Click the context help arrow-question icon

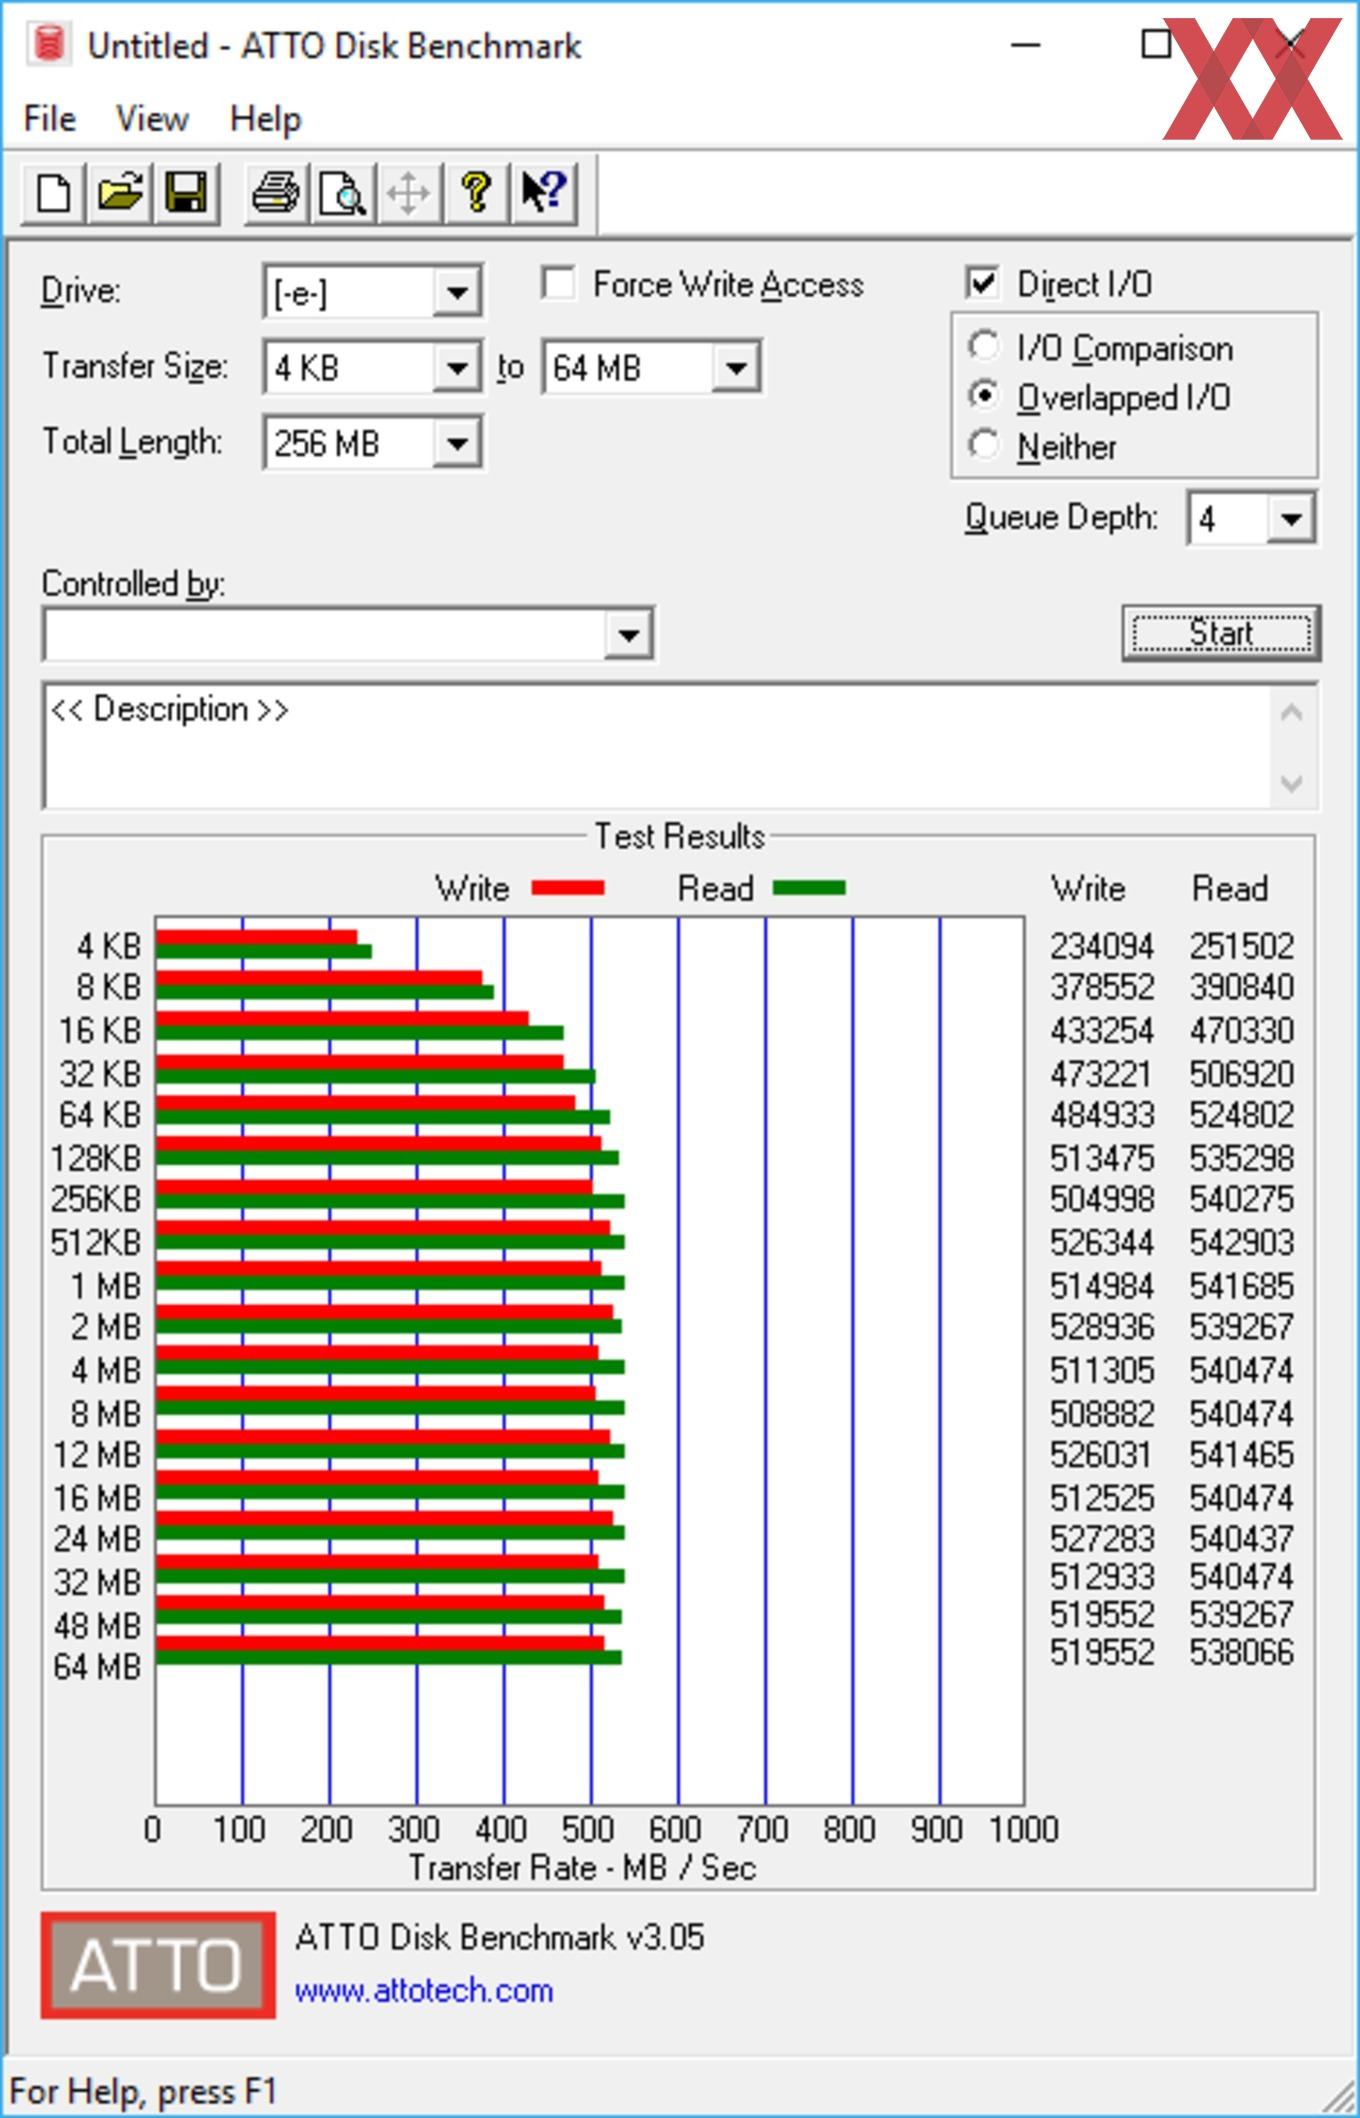(x=543, y=192)
